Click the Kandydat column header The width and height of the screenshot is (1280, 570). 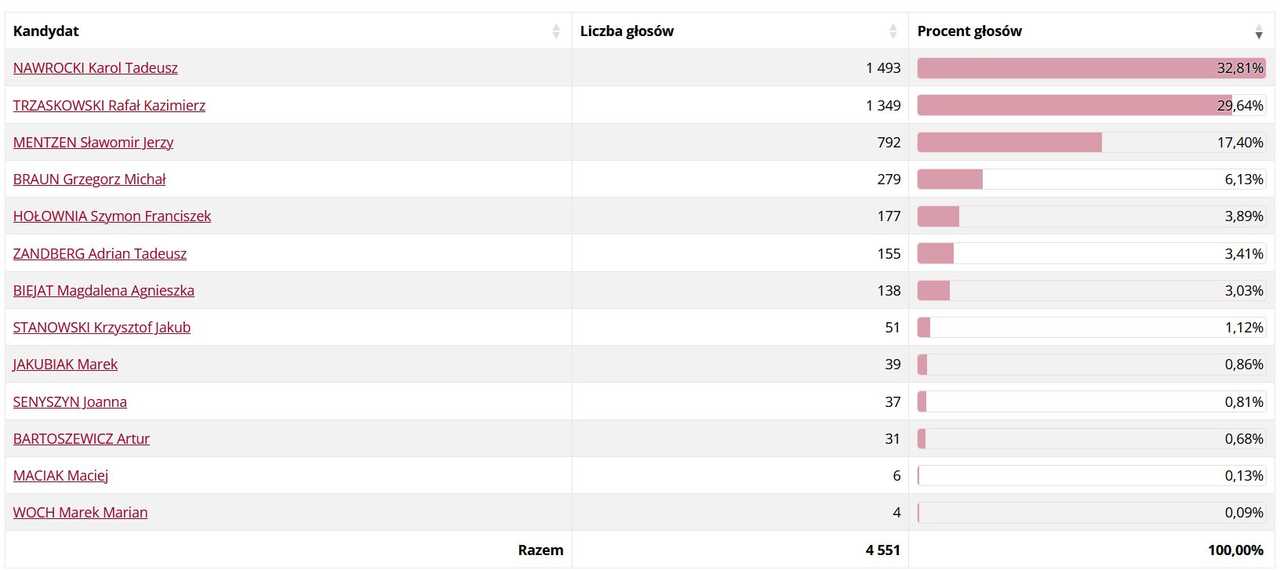[288, 31]
